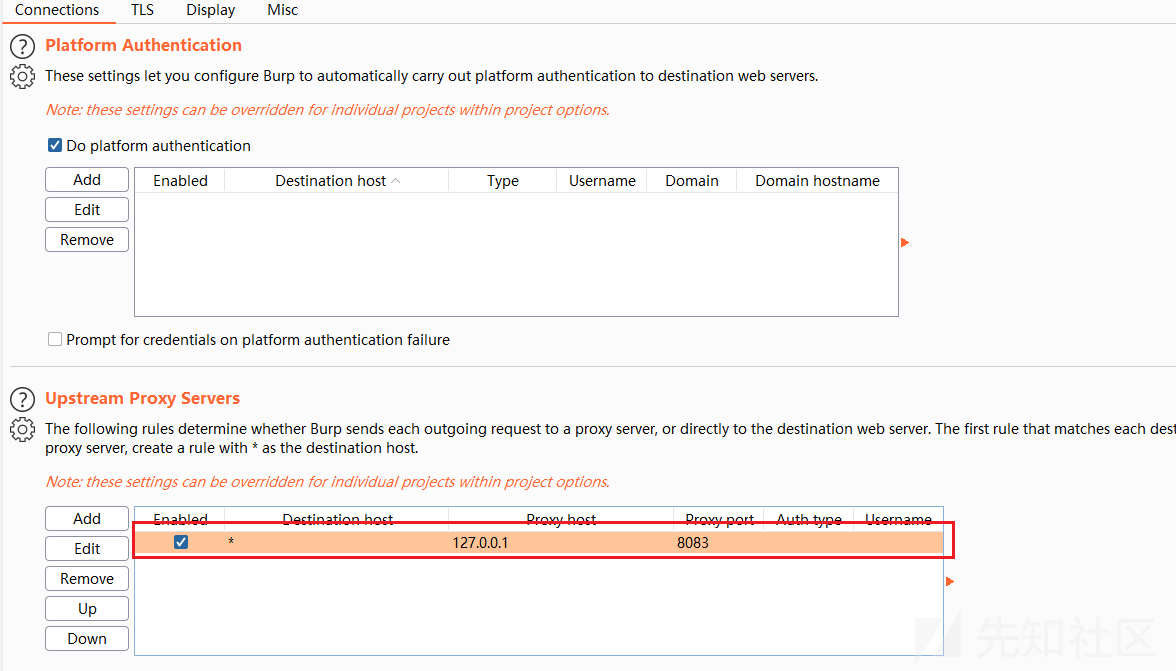Switch to the TLS tab

click(142, 10)
